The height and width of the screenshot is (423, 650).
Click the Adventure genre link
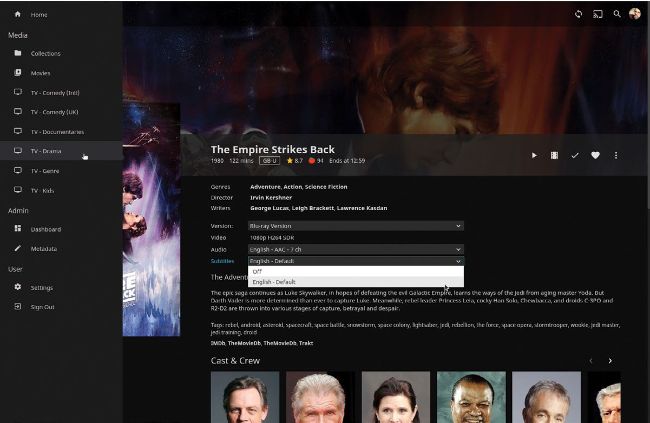tap(265, 187)
